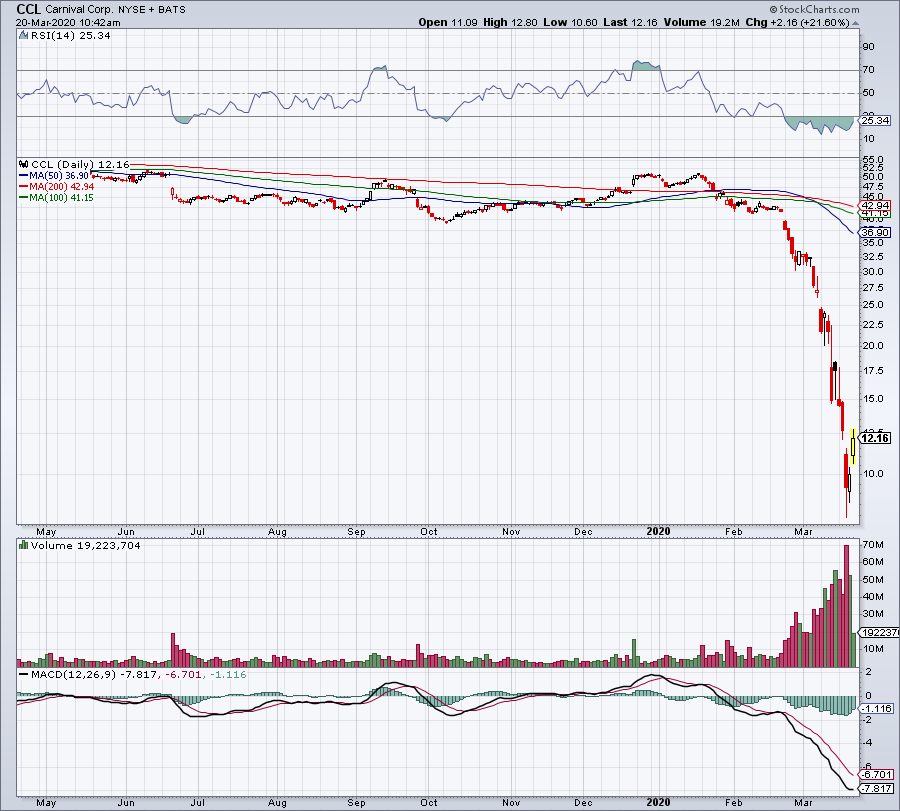Click the 25.34 RSI value tag on right axis
The image size is (900, 811).
[875, 120]
